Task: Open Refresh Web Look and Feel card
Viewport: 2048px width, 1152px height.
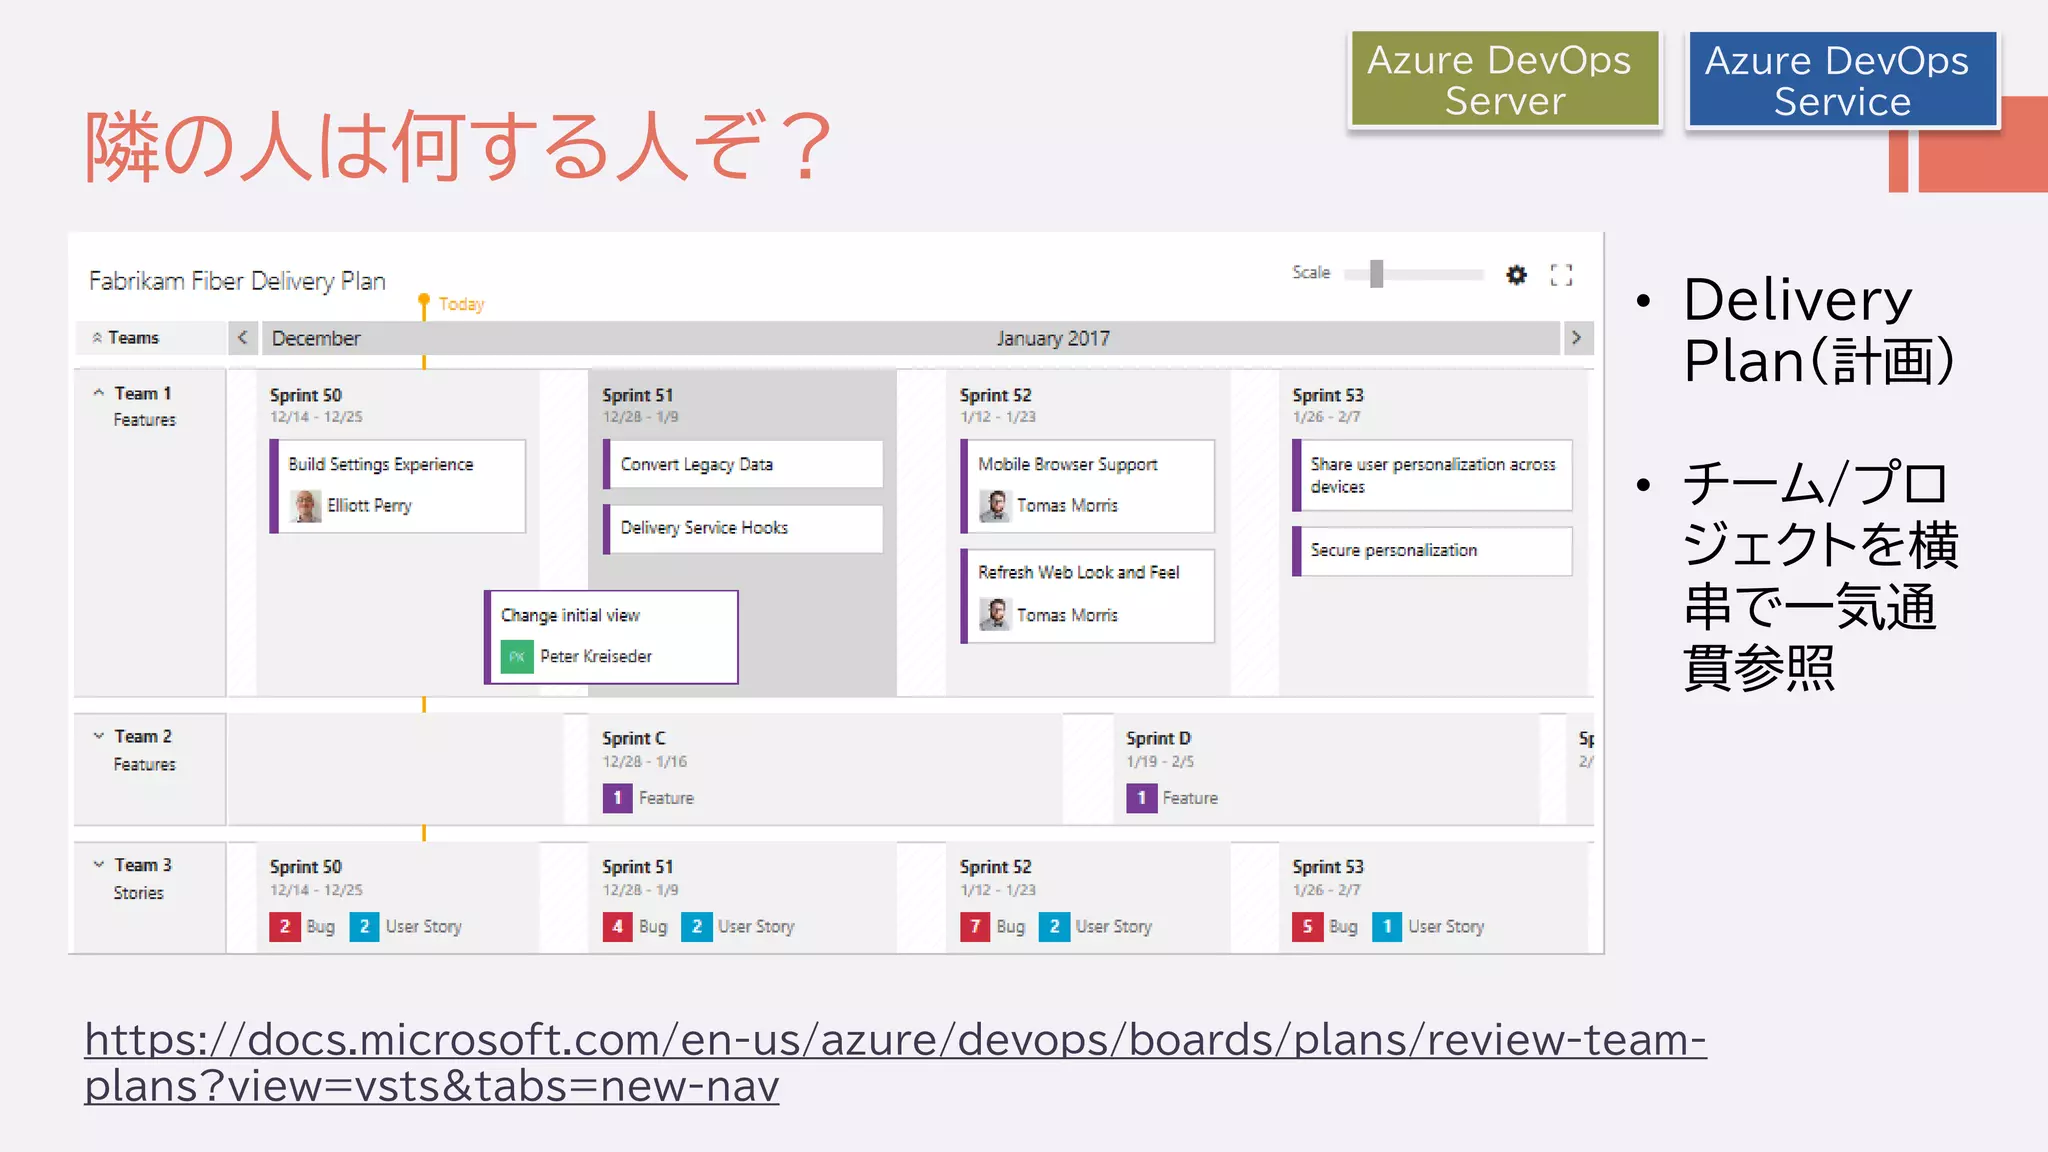Action: (1088, 596)
